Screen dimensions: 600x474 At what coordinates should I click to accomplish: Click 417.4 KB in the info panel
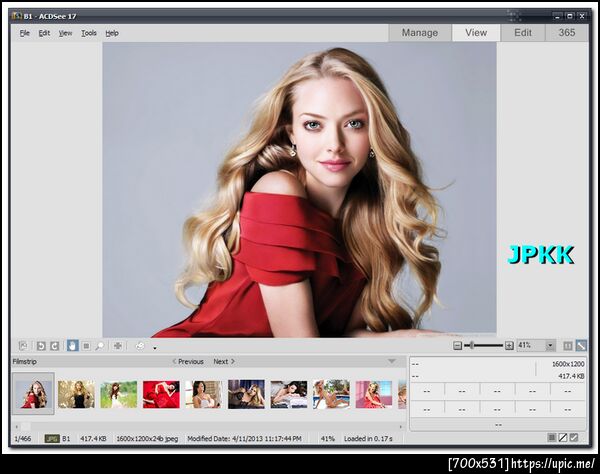[x=571, y=376]
